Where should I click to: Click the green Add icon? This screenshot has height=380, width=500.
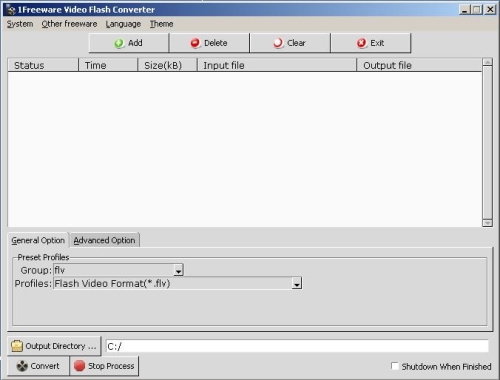point(119,43)
